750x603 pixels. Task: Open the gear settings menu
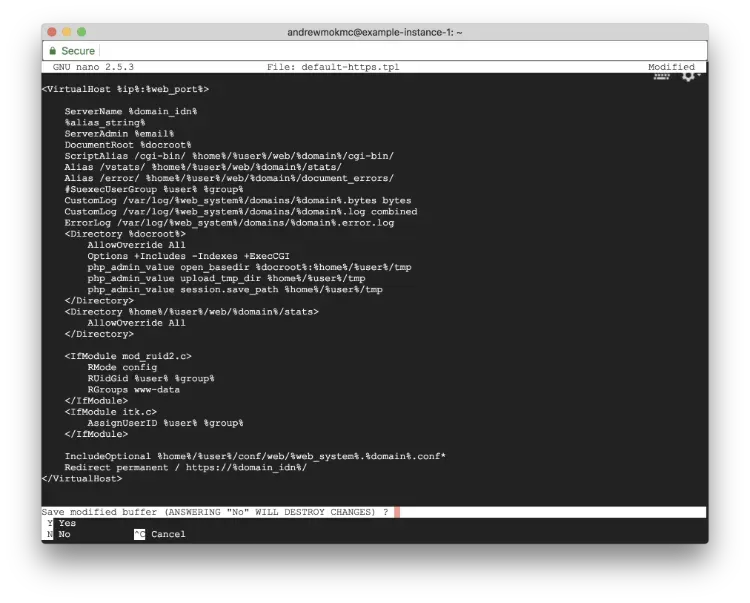pyautogui.click(x=688, y=75)
